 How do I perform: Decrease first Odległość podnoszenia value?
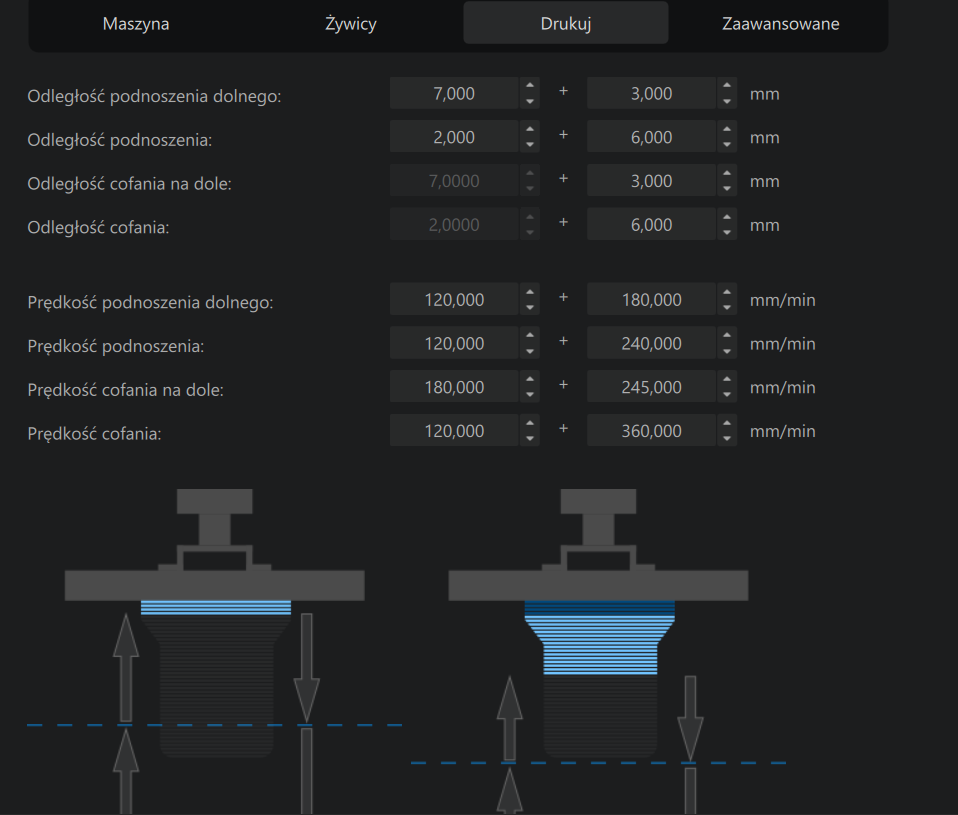pos(530,145)
